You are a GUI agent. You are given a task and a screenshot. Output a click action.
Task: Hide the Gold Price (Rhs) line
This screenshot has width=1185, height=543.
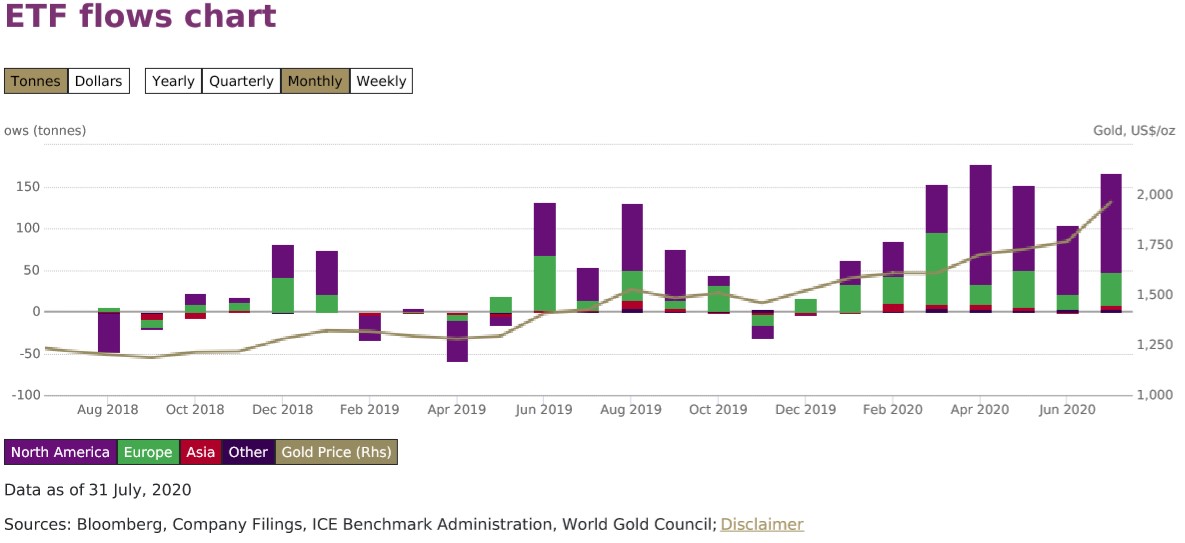point(336,452)
